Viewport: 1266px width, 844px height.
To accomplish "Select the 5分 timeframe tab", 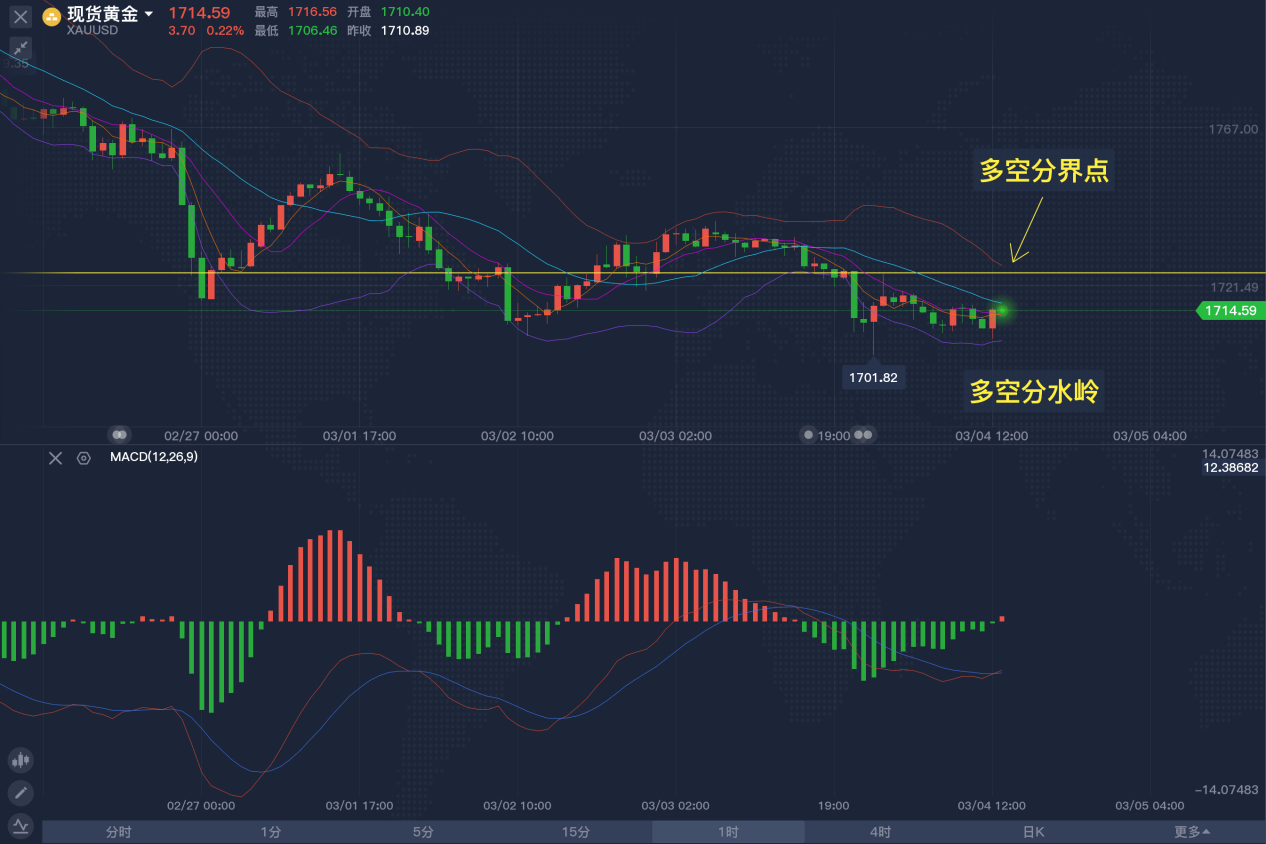I will (423, 832).
